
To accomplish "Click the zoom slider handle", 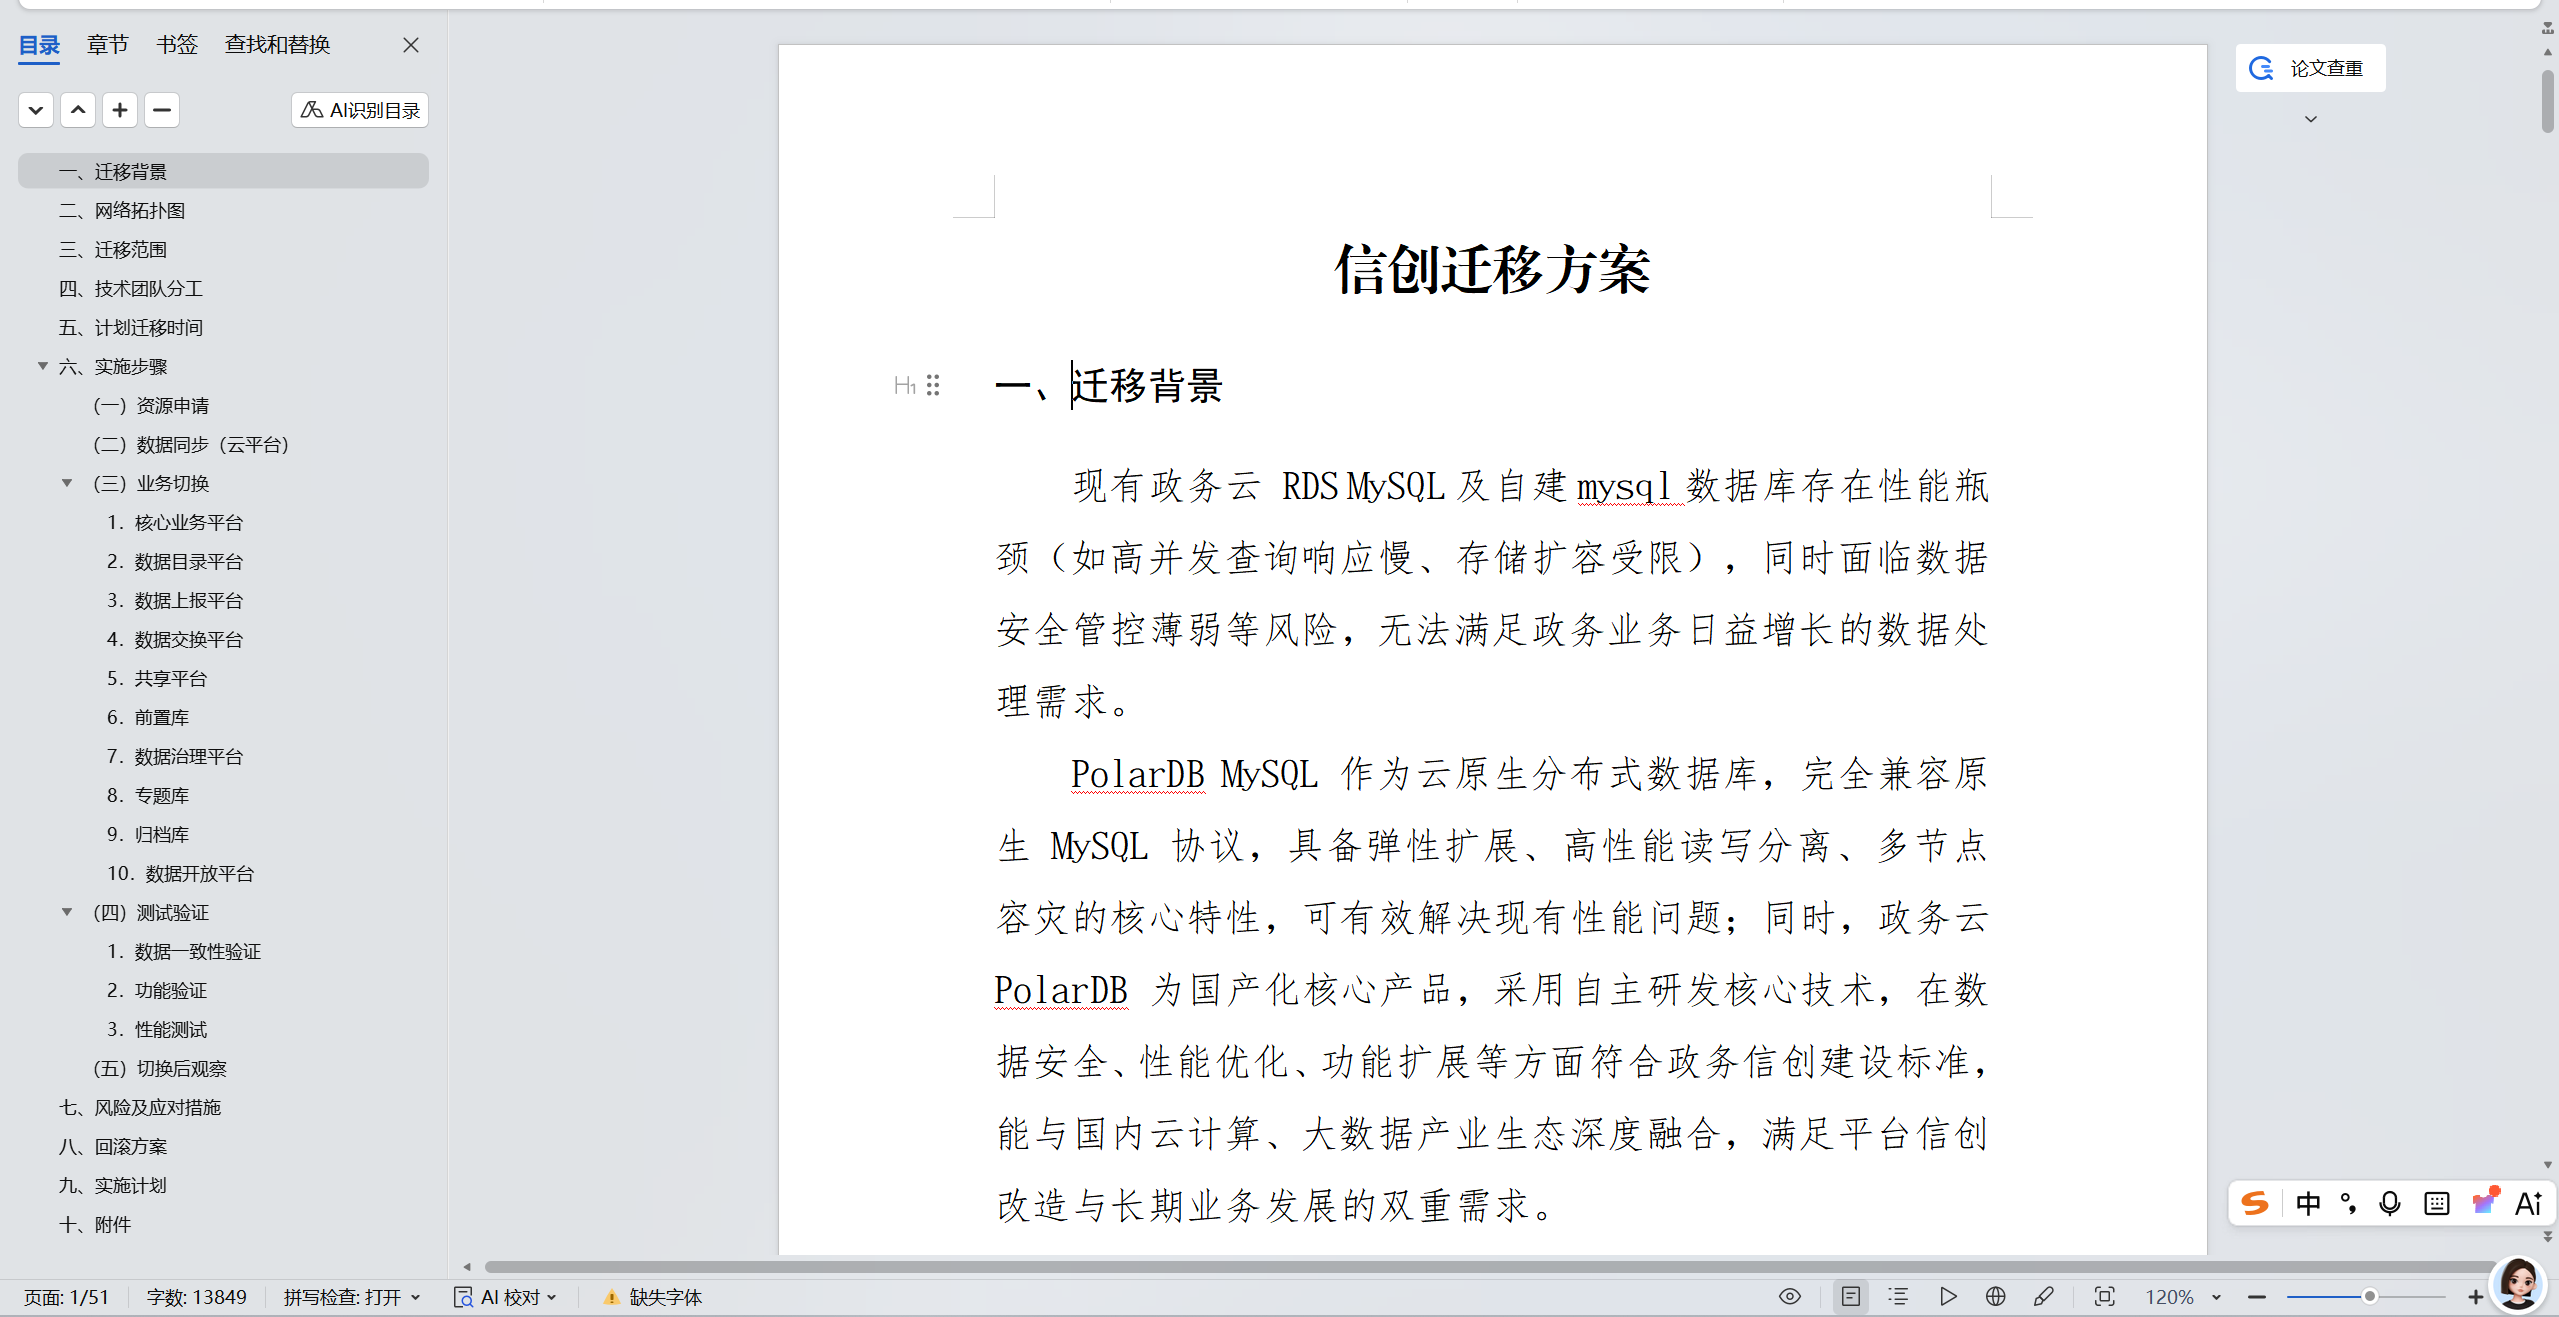I will click(x=2369, y=1297).
